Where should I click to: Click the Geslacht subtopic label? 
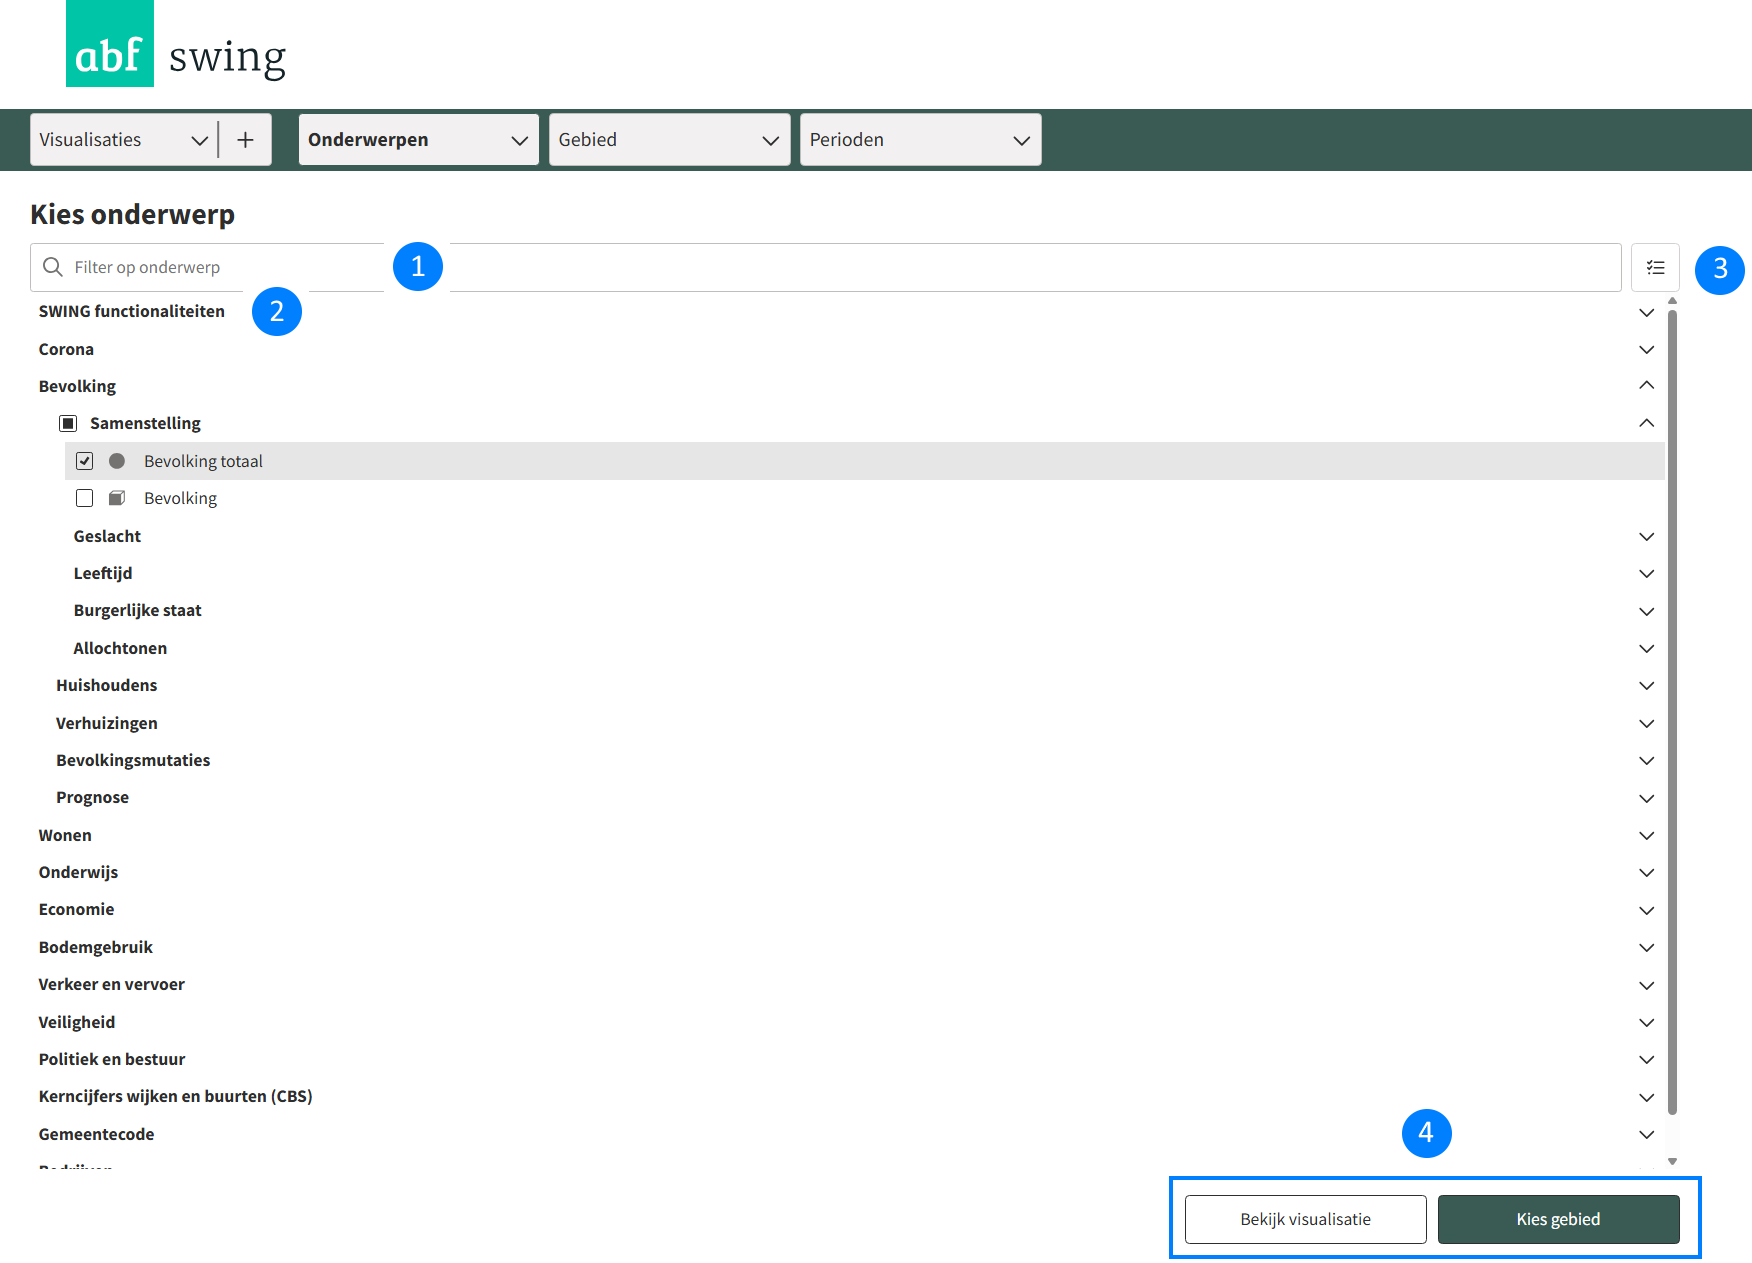click(x=107, y=536)
